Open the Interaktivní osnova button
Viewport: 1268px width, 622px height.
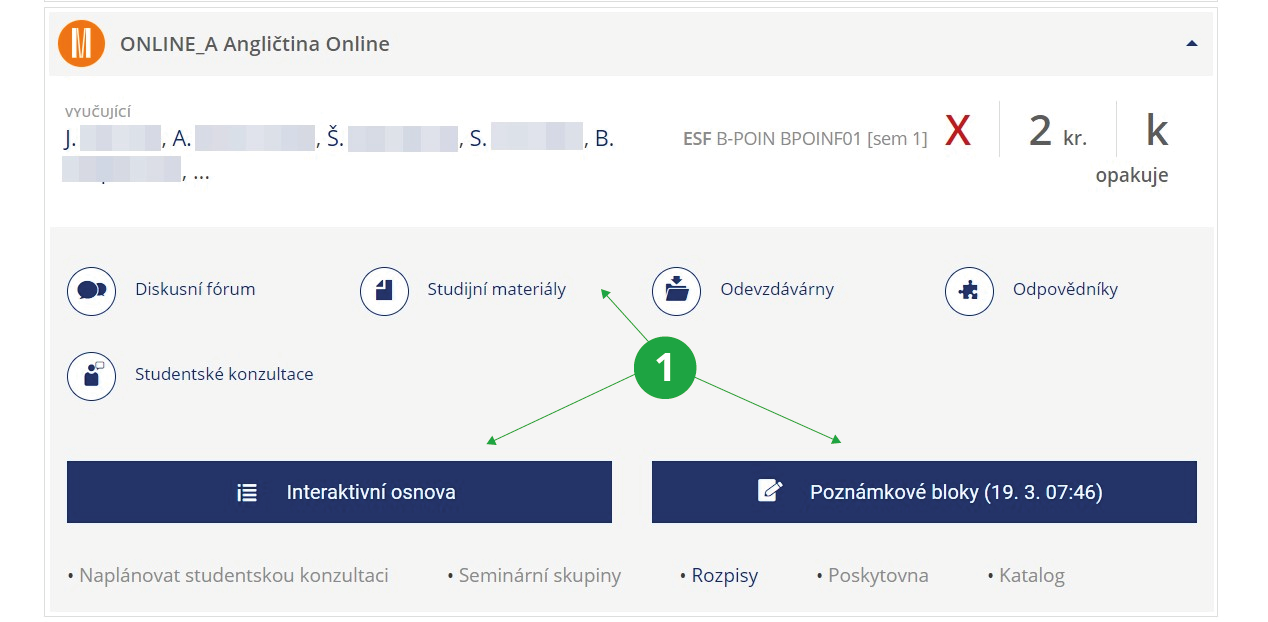pyautogui.click(x=339, y=492)
